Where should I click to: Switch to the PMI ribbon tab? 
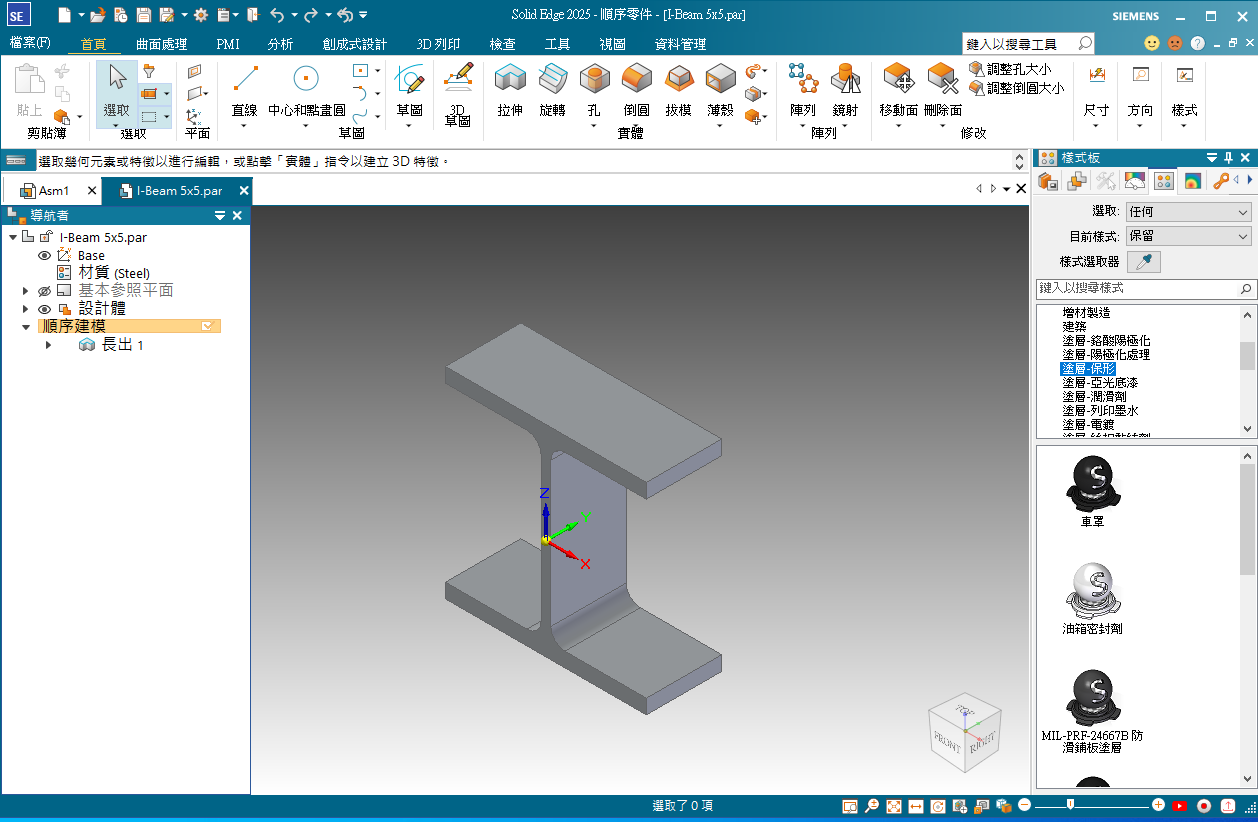[x=228, y=44]
